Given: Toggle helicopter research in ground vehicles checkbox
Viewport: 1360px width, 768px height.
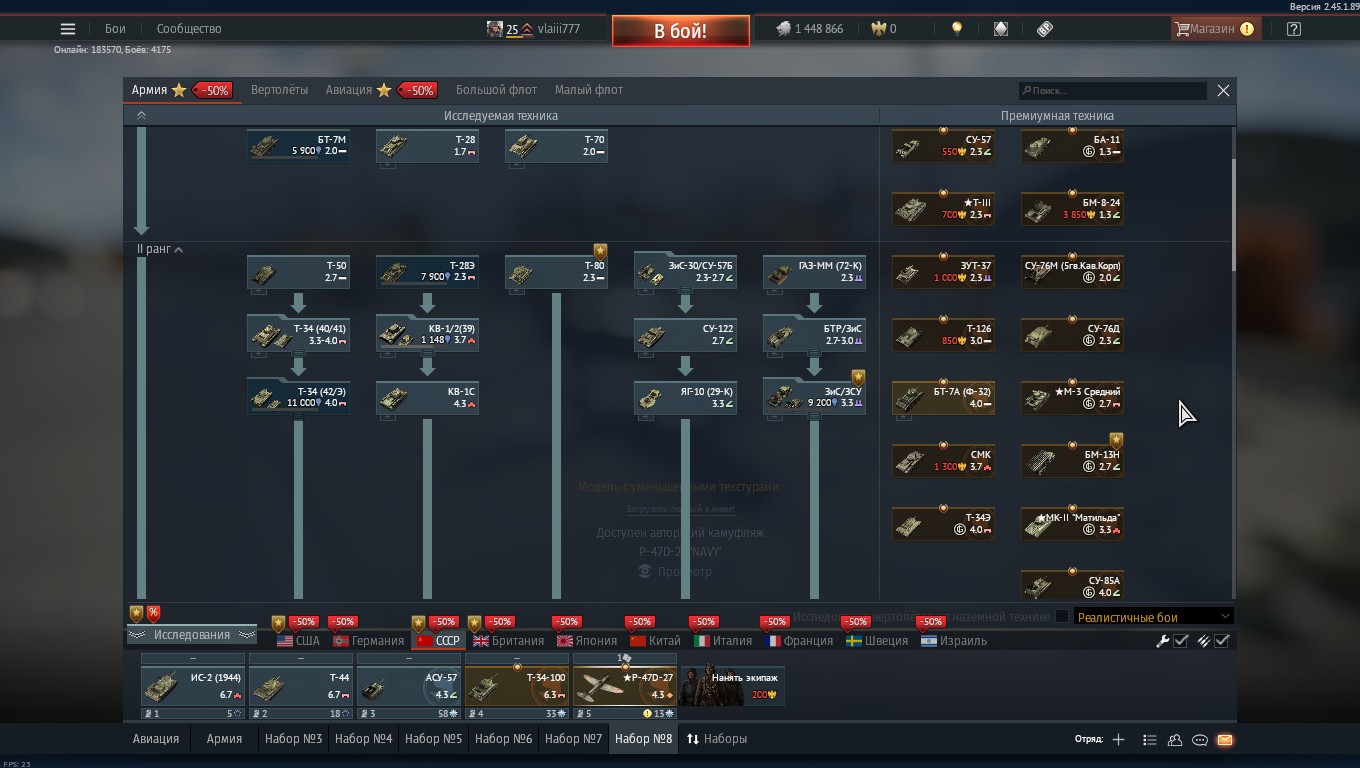Looking at the screenshot, I should point(1062,617).
